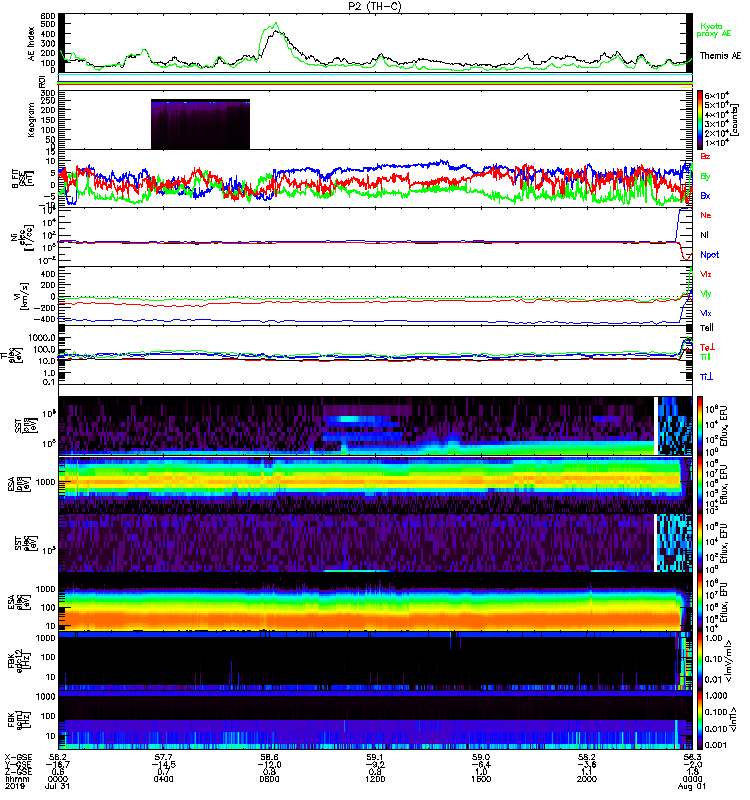Click the Keogram counts color bar
Image resolution: width=750 pixels, height=800 pixels.
[x=700, y=120]
